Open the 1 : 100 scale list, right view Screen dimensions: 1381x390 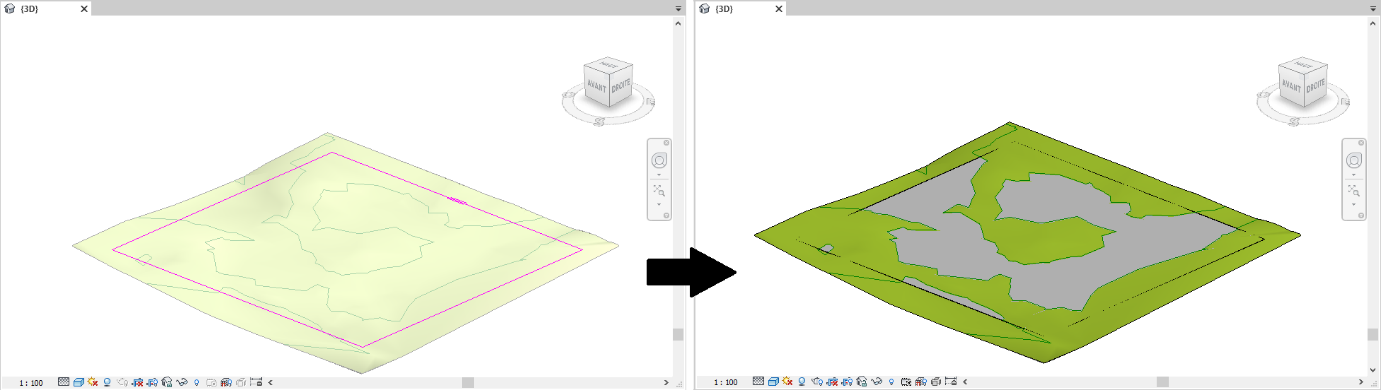[726, 382]
